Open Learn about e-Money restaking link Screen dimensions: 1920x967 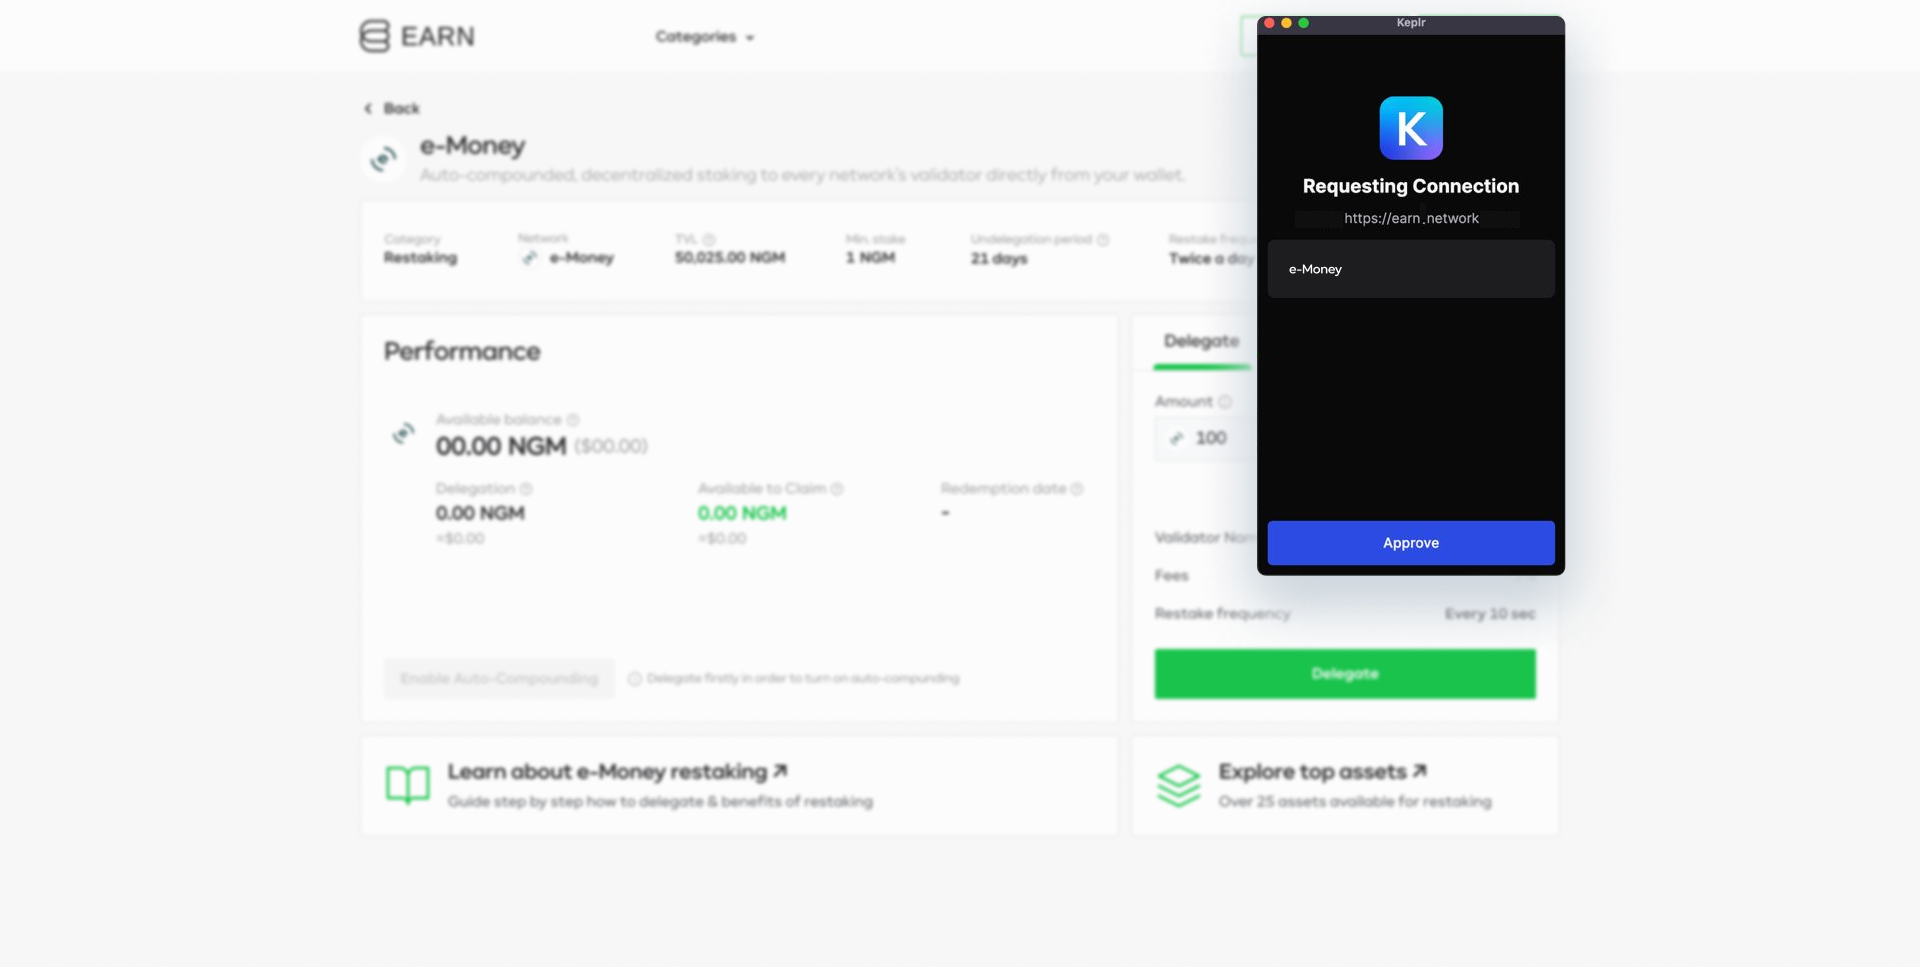617,772
